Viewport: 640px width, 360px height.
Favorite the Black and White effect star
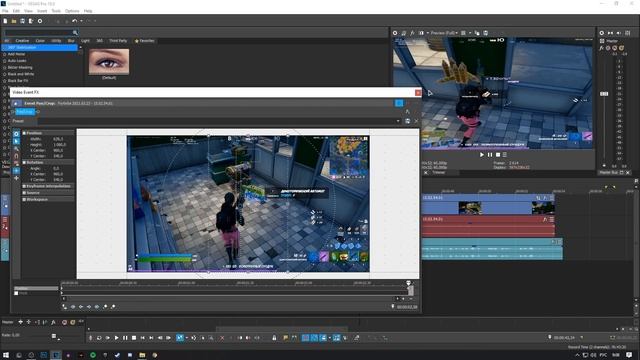[4, 74]
